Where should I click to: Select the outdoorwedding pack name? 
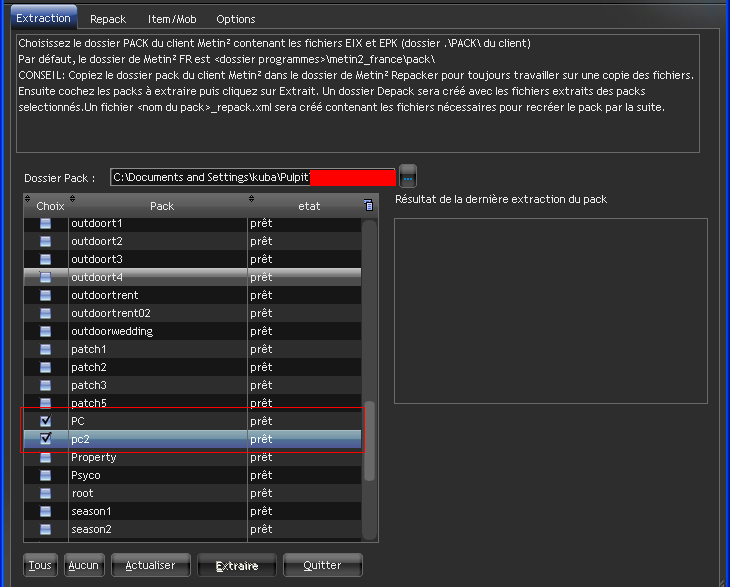[112, 331]
